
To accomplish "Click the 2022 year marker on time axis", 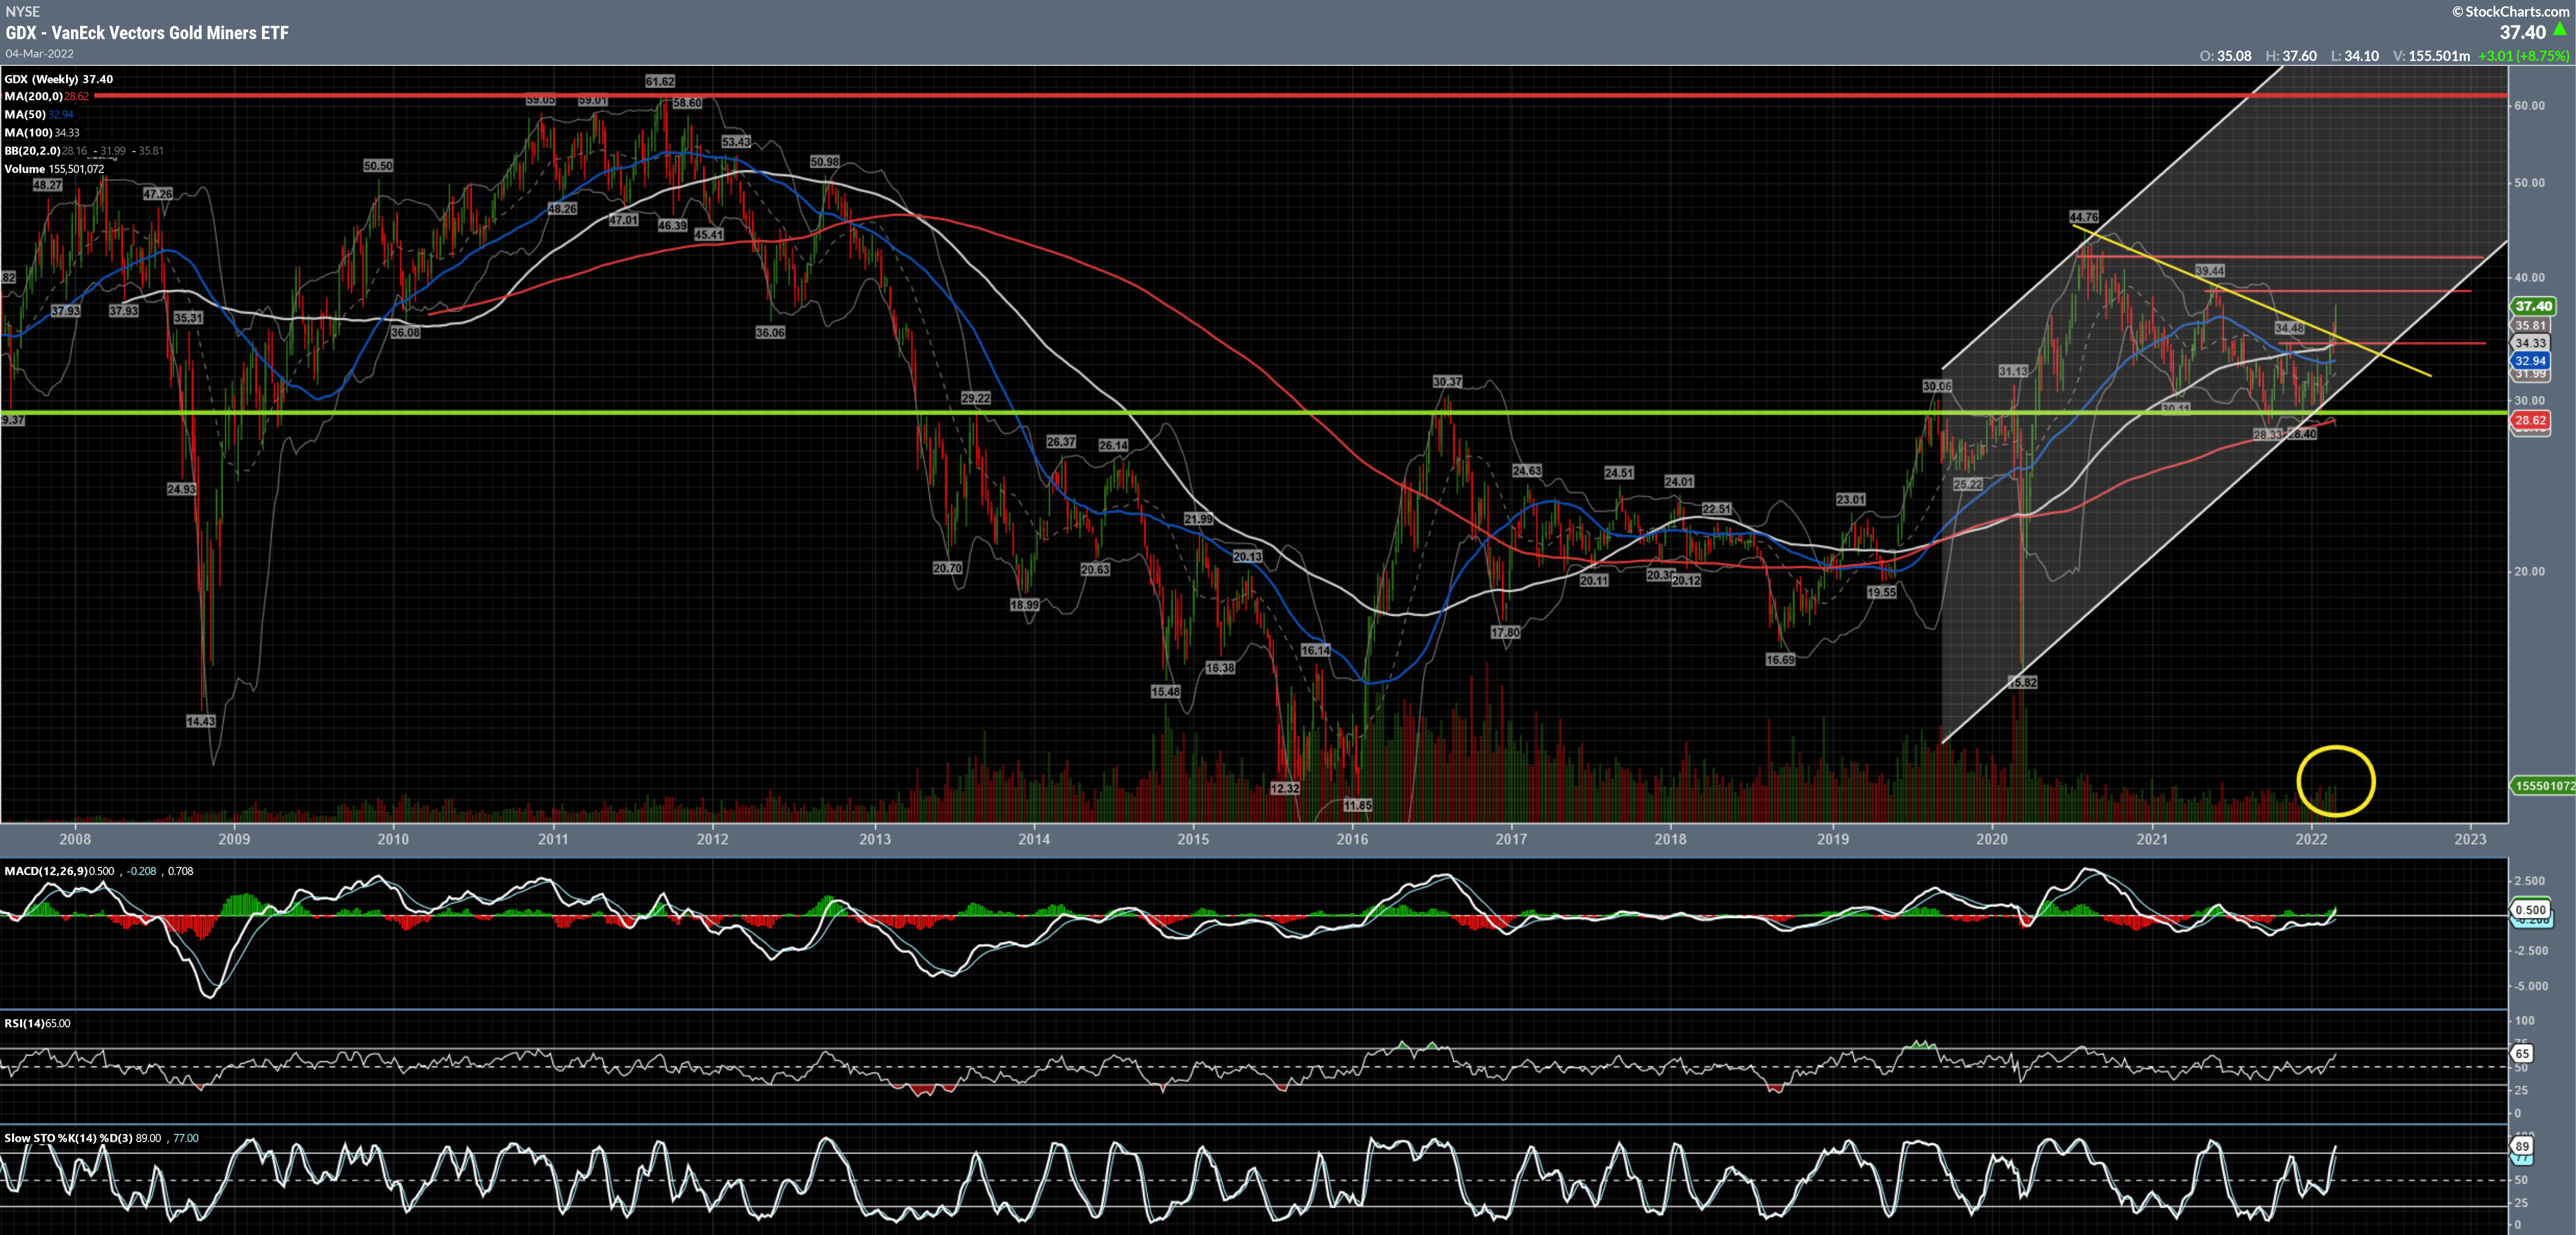I will 2311,839.
